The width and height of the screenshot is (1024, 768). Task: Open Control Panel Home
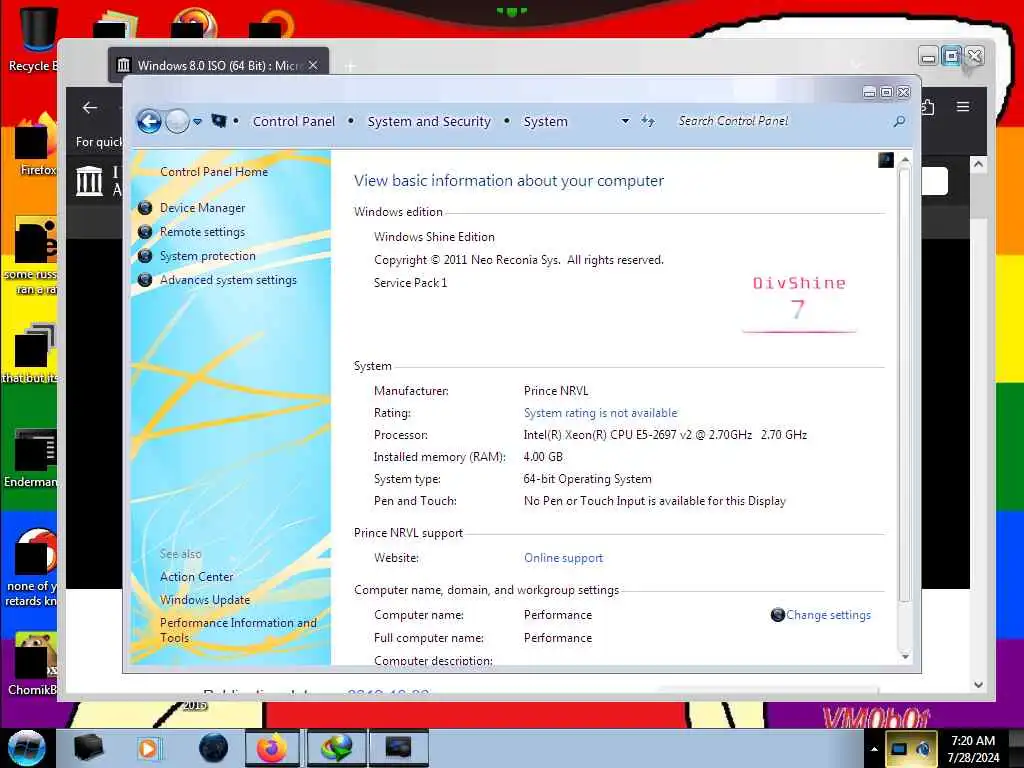[214, 172]
